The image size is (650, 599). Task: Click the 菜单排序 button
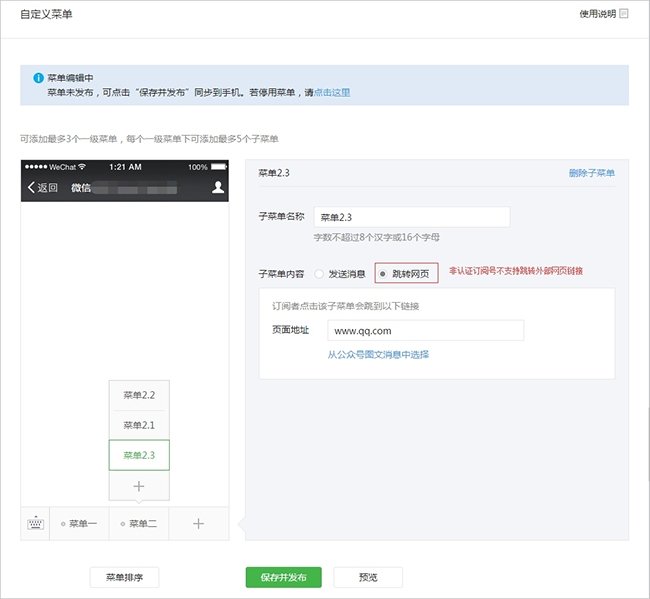pos(124,577)
